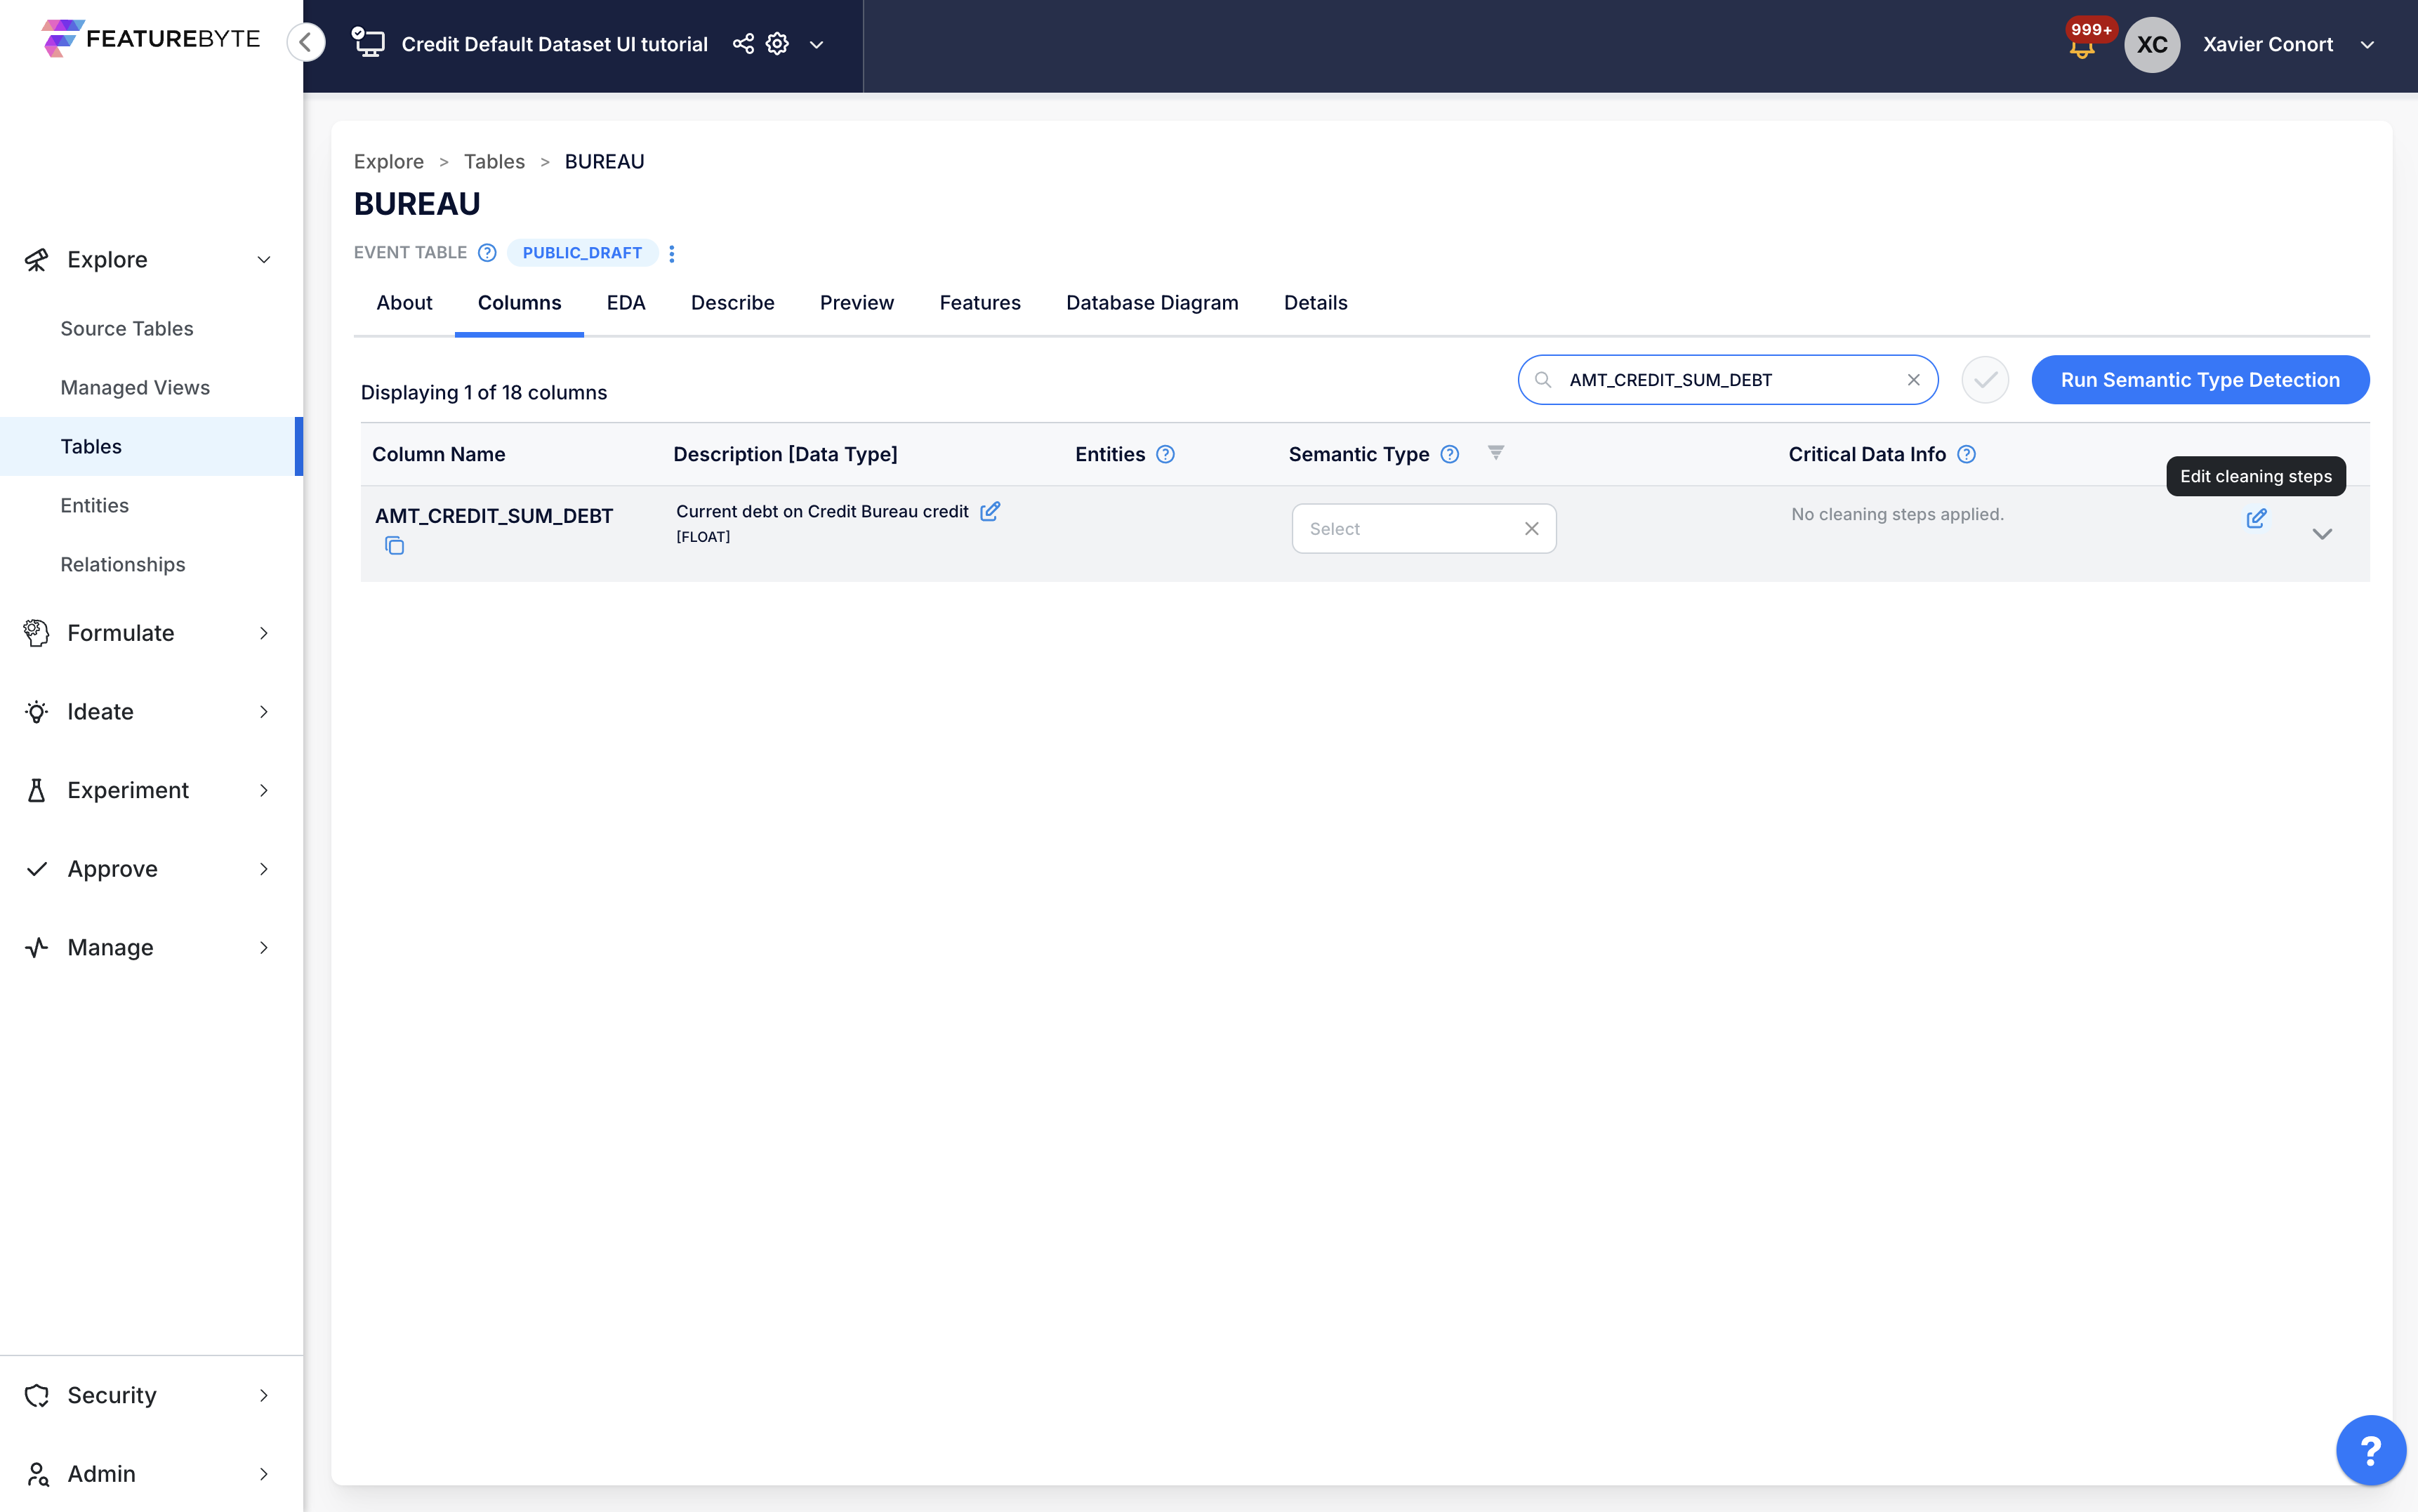The image size is (2418, 1512).
Task: Open the Database Diagram tab
Action: point(1151,303)
